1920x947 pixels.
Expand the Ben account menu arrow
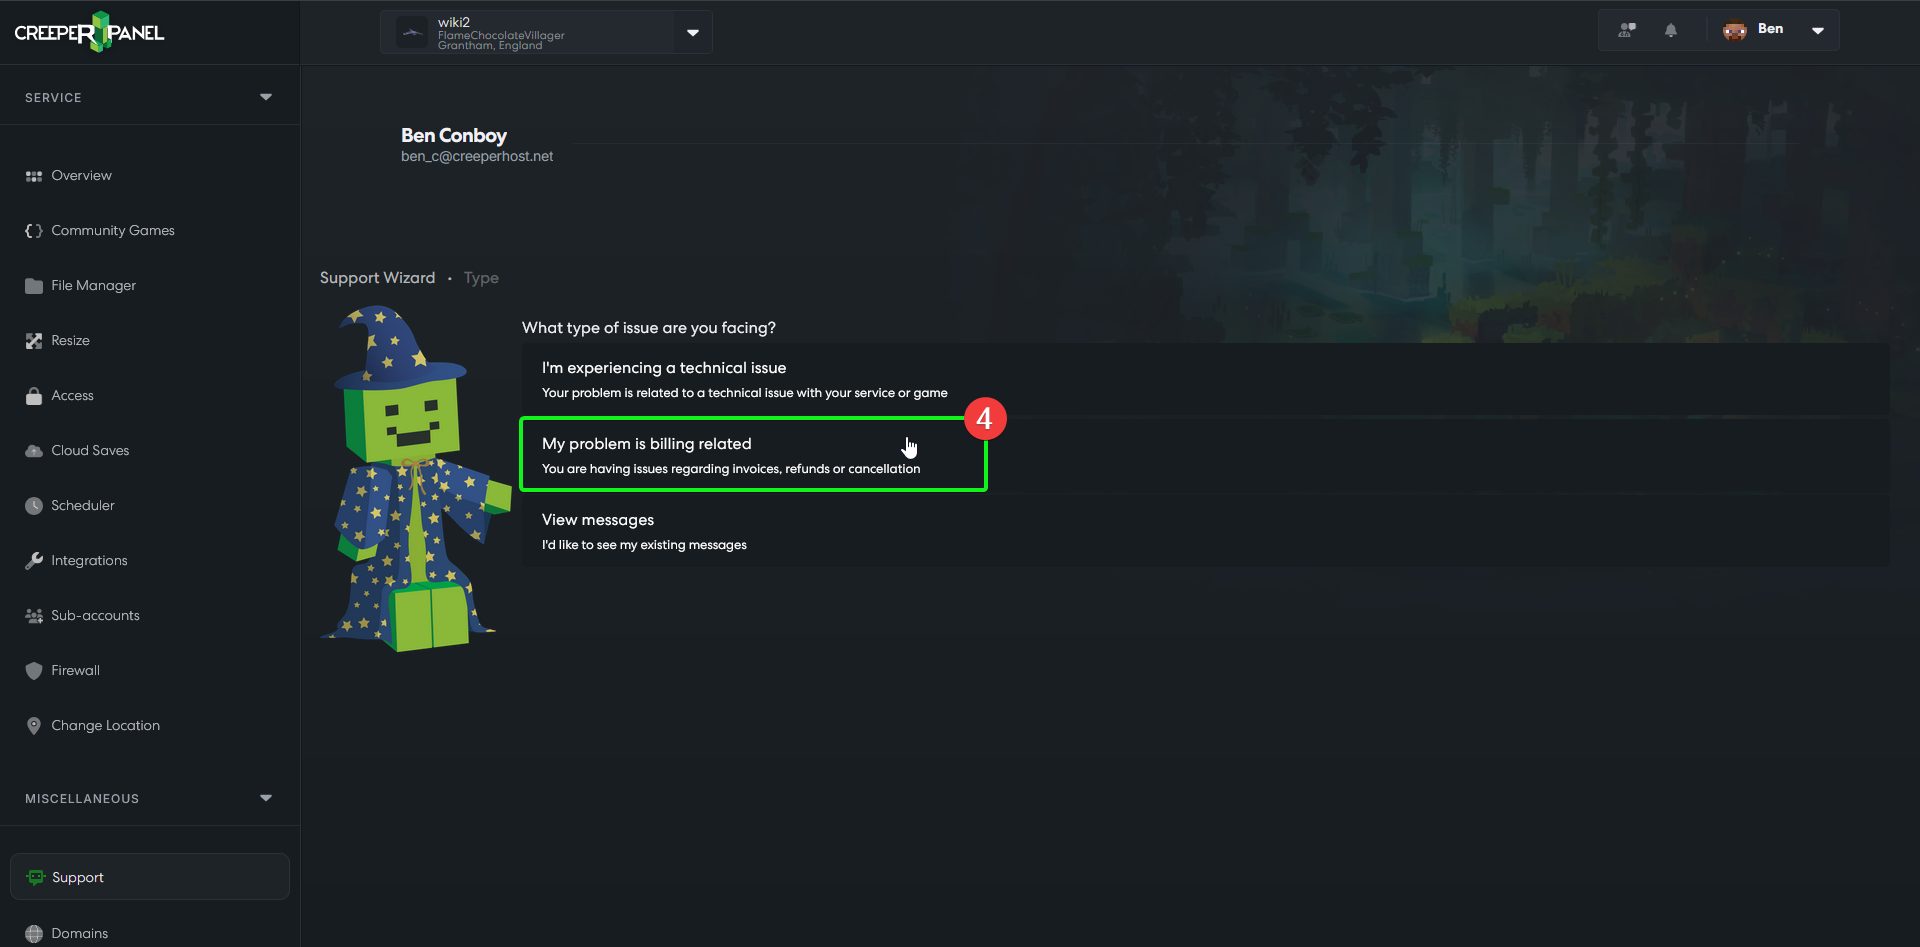coord(1818,30)
